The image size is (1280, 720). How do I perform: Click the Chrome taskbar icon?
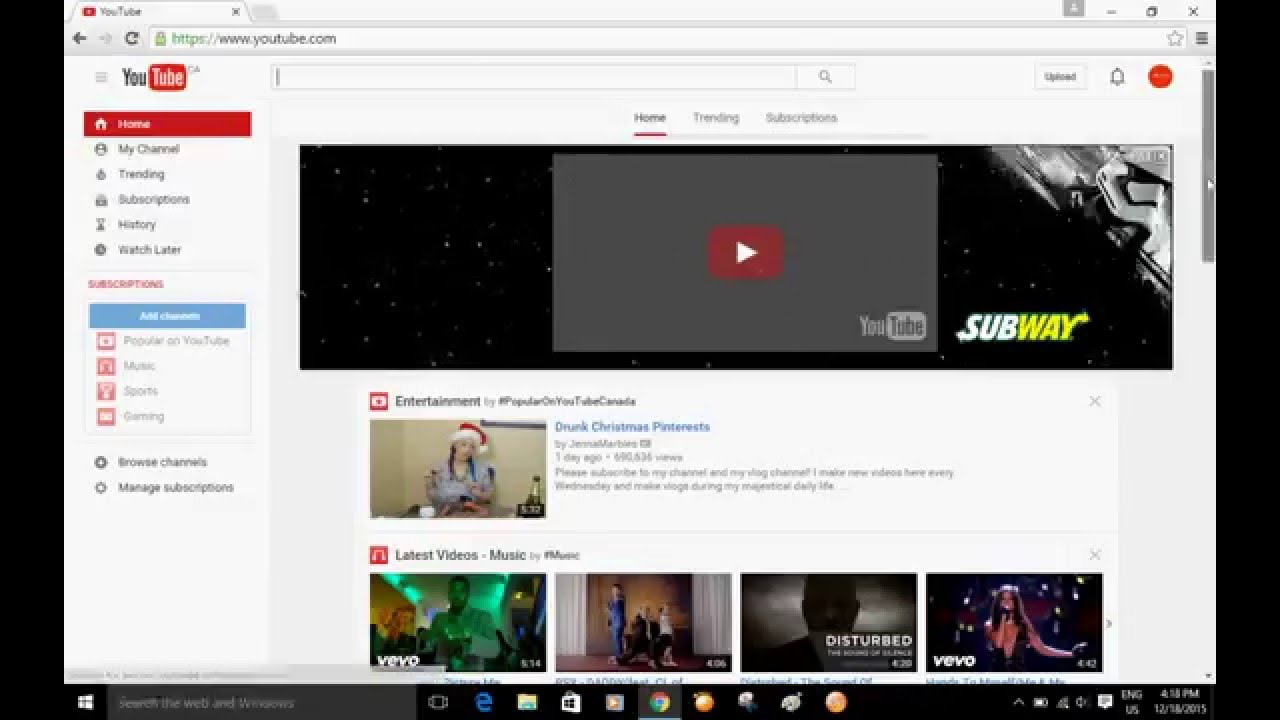[x=659, y=702]
